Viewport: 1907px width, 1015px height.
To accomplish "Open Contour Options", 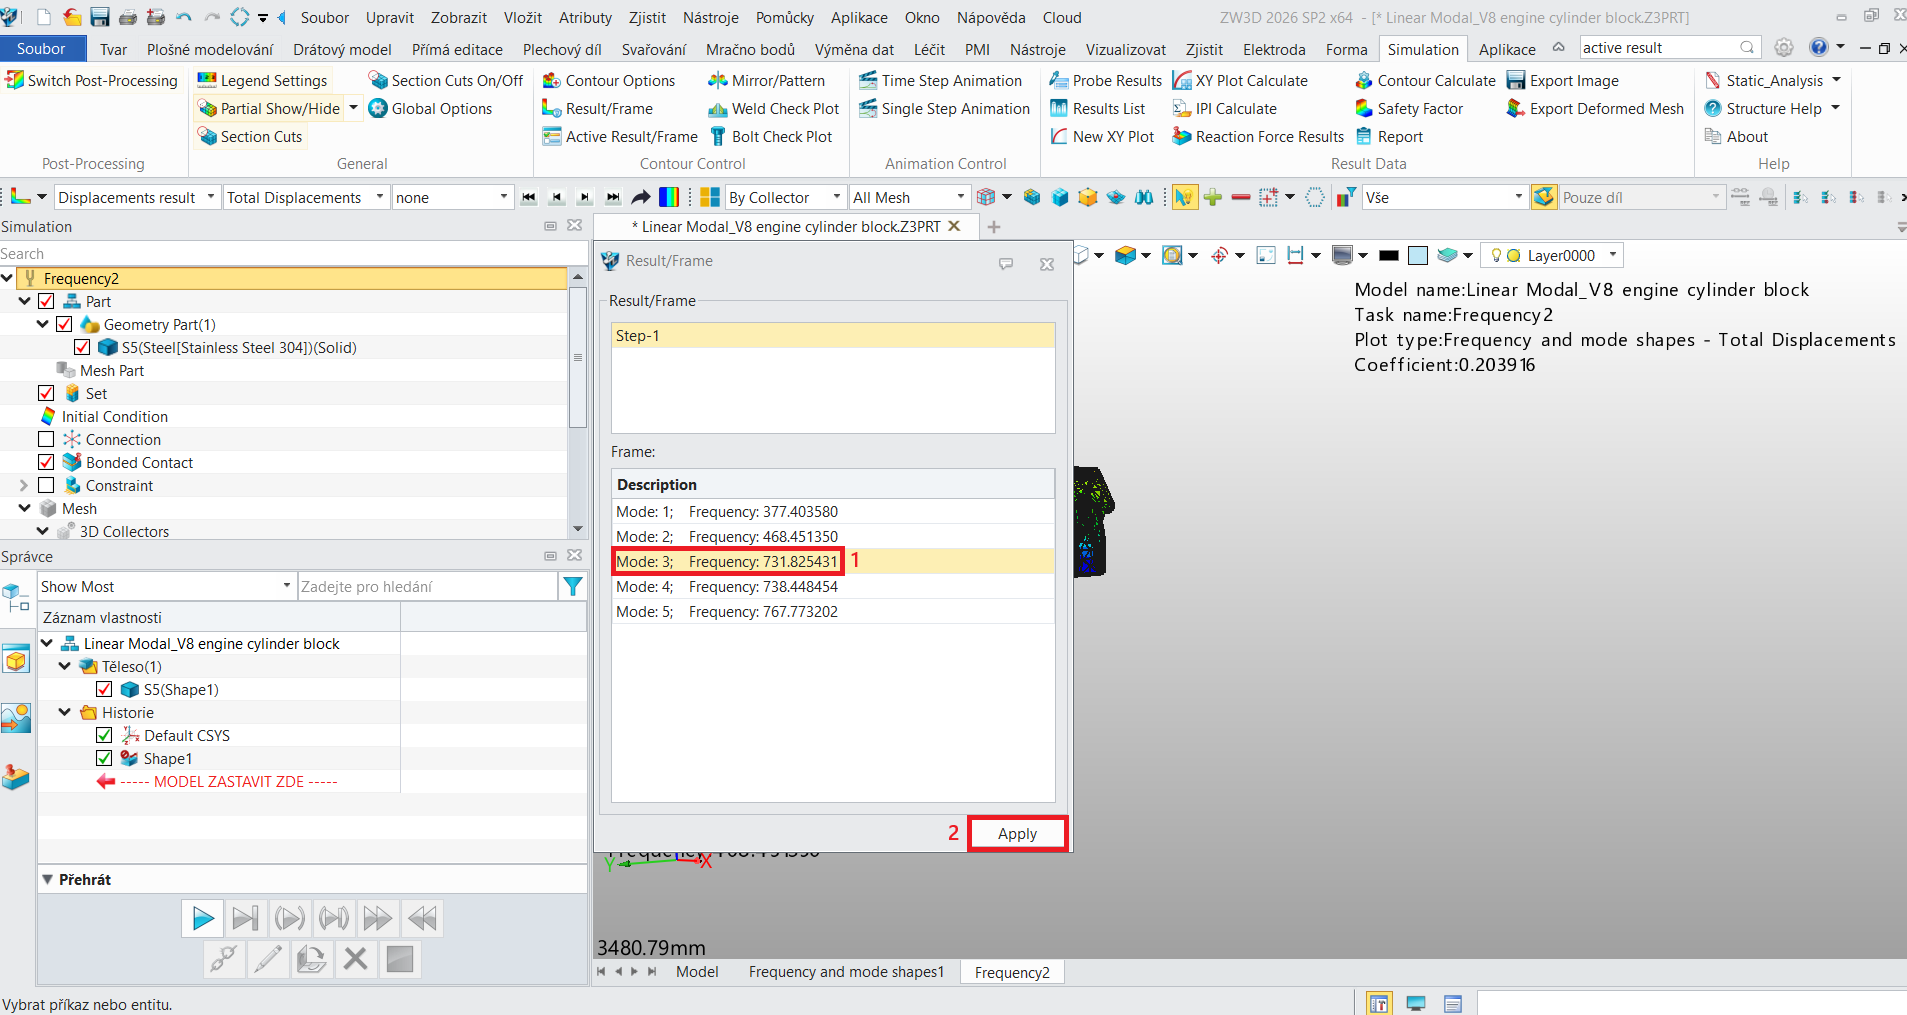I will [x=608, y=81].
